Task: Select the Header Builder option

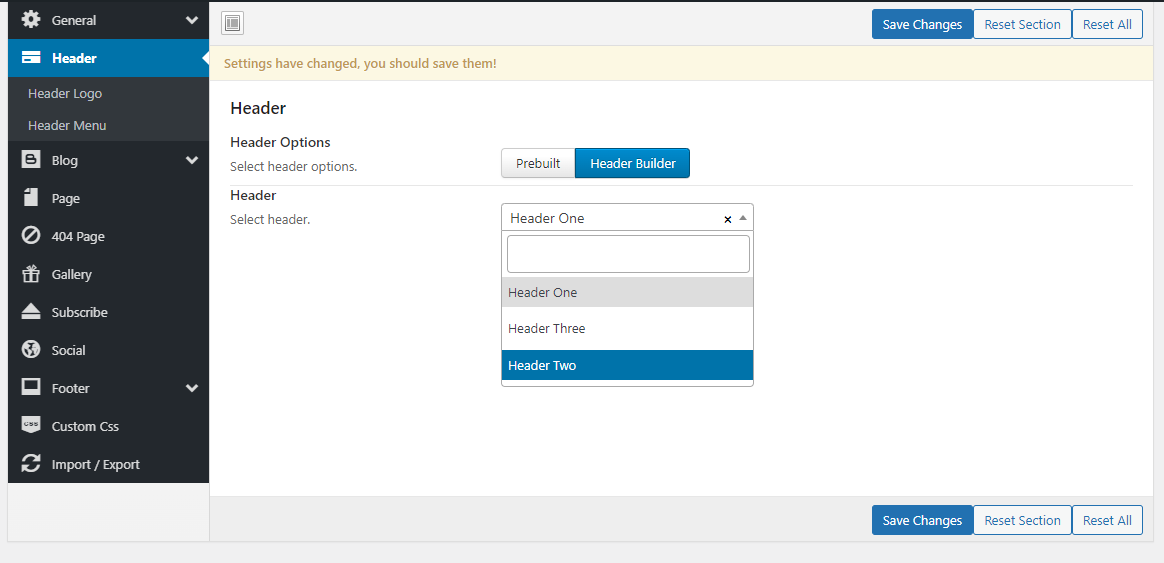Action: (x=632, y=163)
